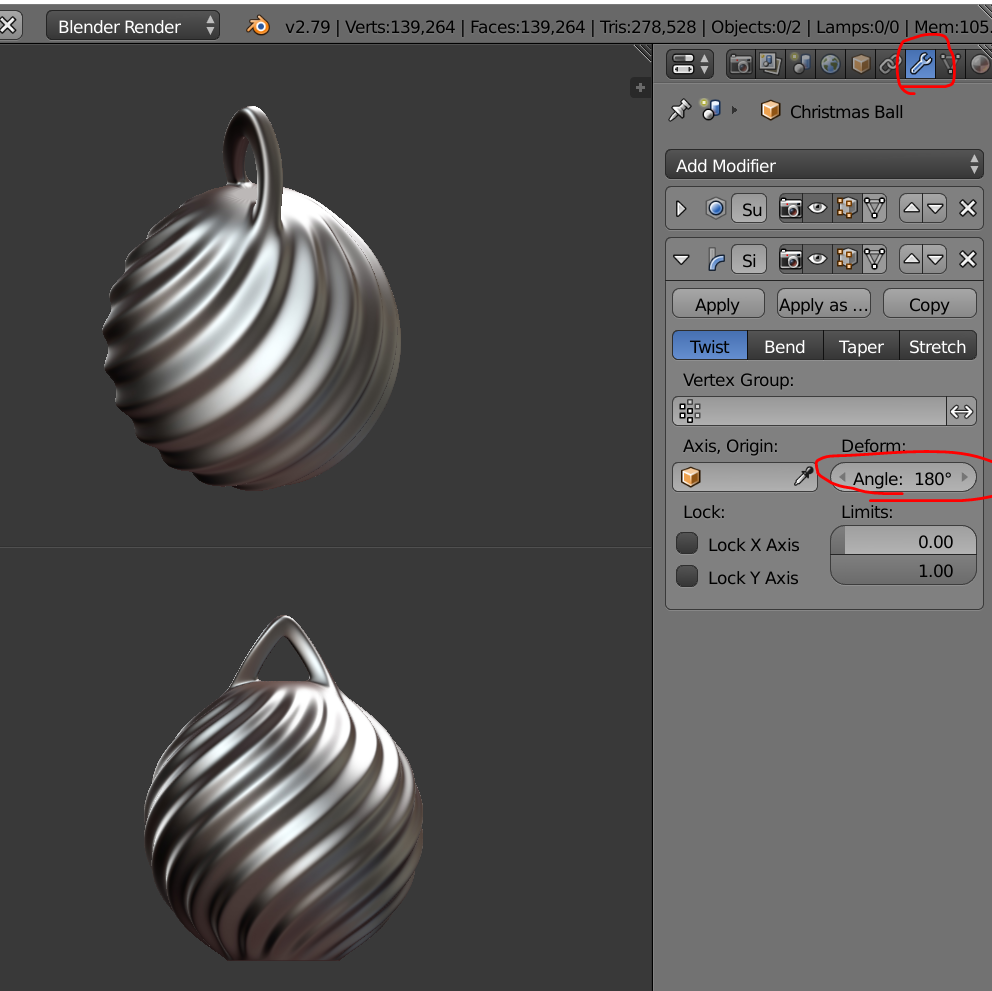Remove the Subsurf modifier
The height and width of the screenshot is (991, 992).
(967, 208)
